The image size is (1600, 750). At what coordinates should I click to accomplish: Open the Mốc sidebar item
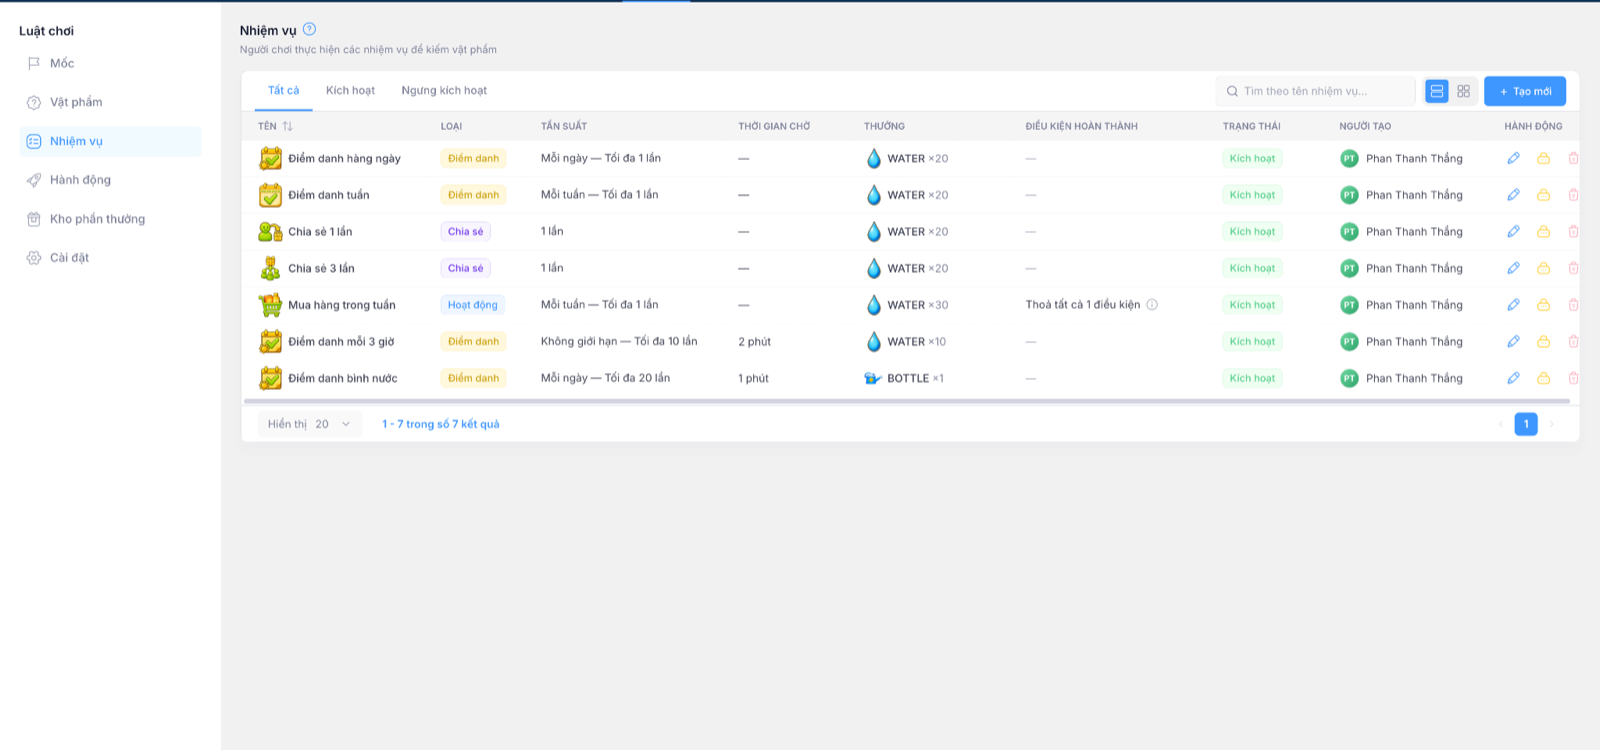62,63
